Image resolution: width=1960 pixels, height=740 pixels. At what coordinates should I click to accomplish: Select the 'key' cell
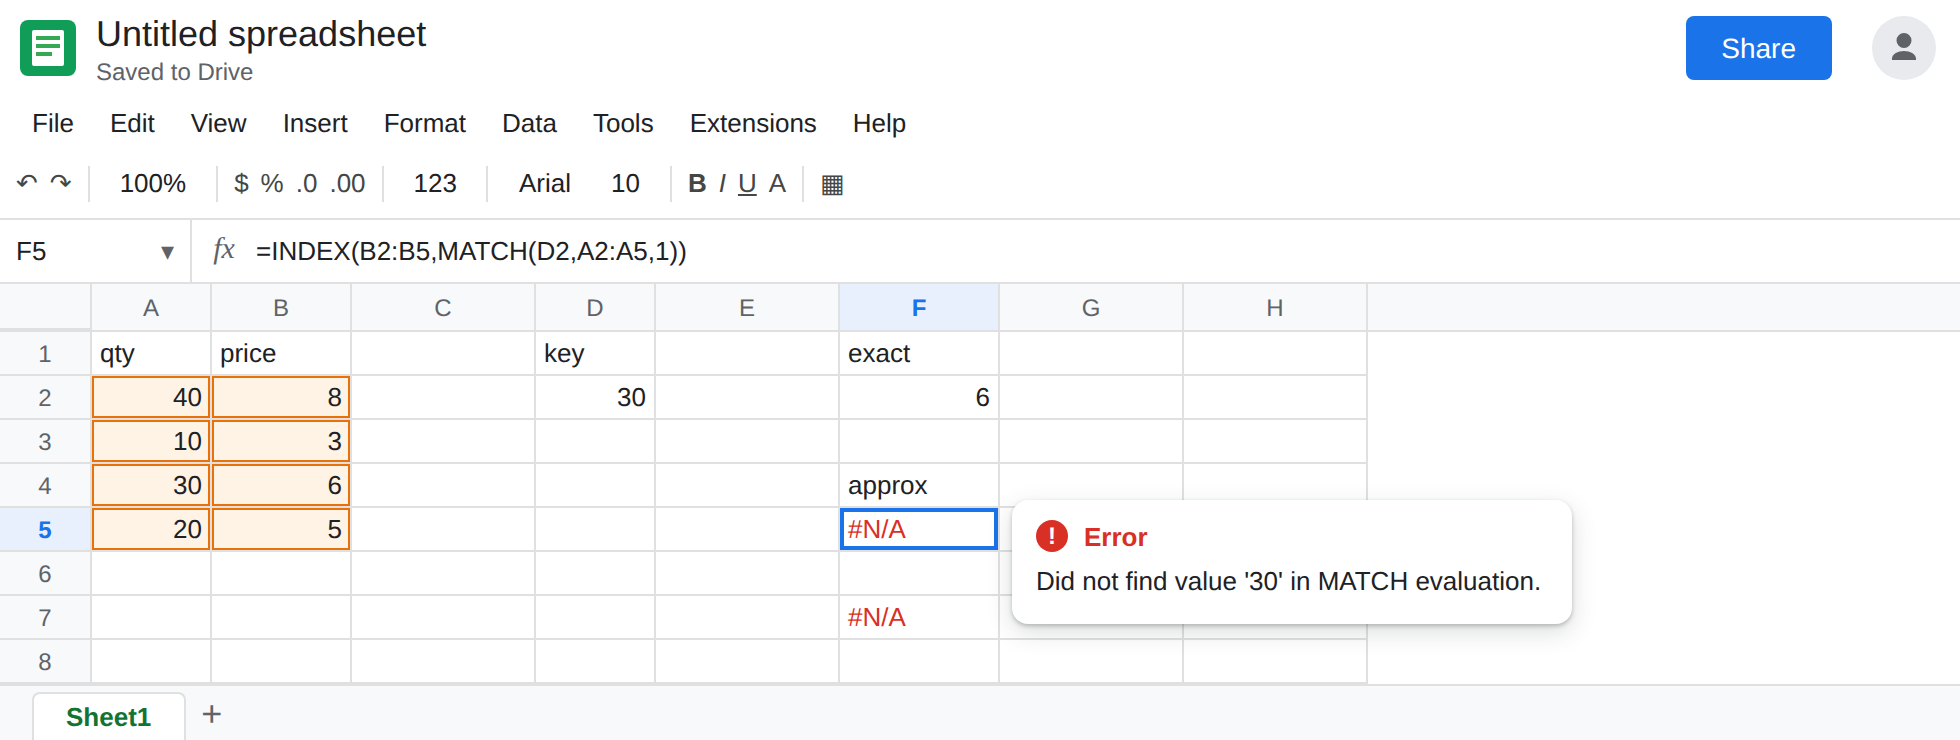[595, 354]
